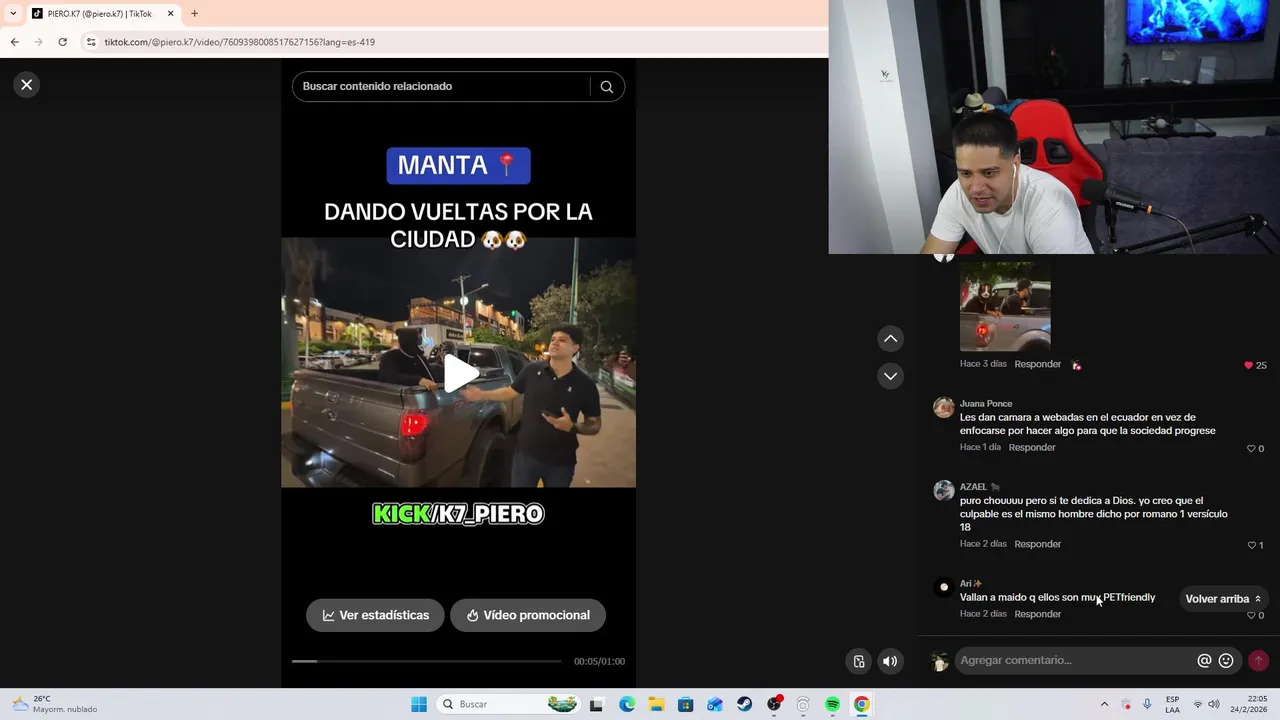Open Steam from taskbar
This screenshot has height=720, width=1280.
744,704
